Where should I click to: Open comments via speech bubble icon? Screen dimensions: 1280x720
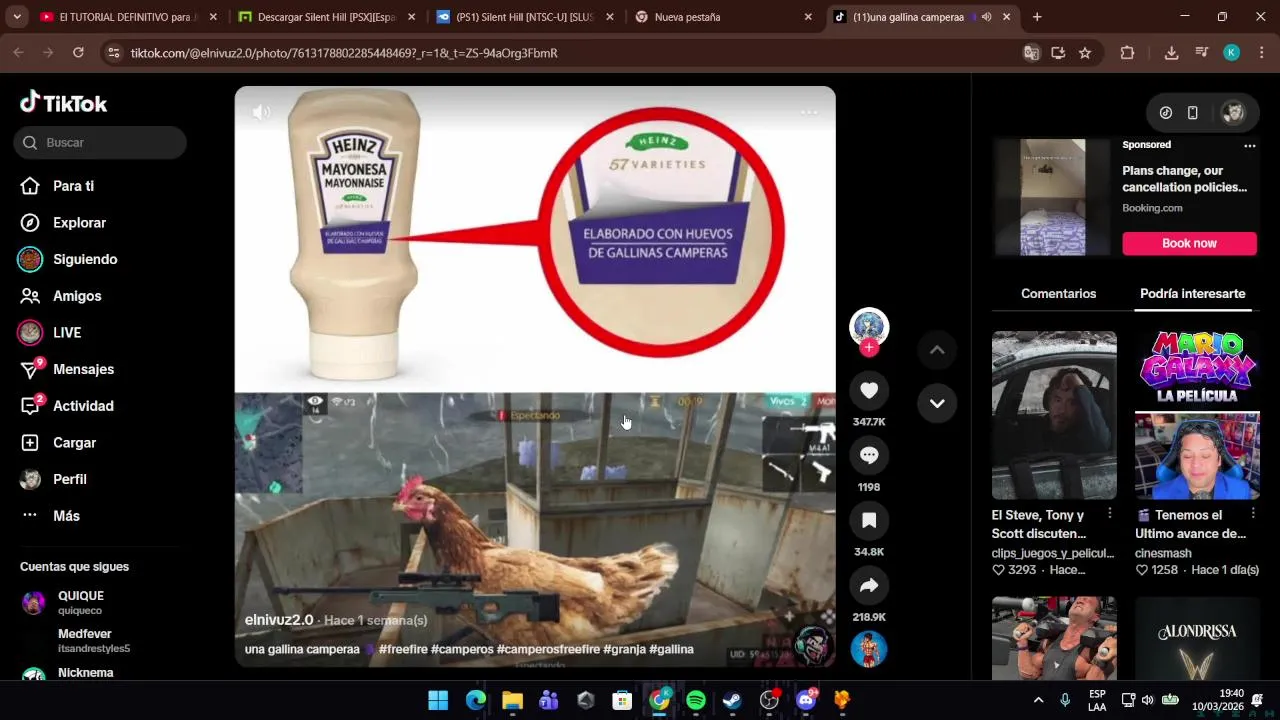point(869,455)
